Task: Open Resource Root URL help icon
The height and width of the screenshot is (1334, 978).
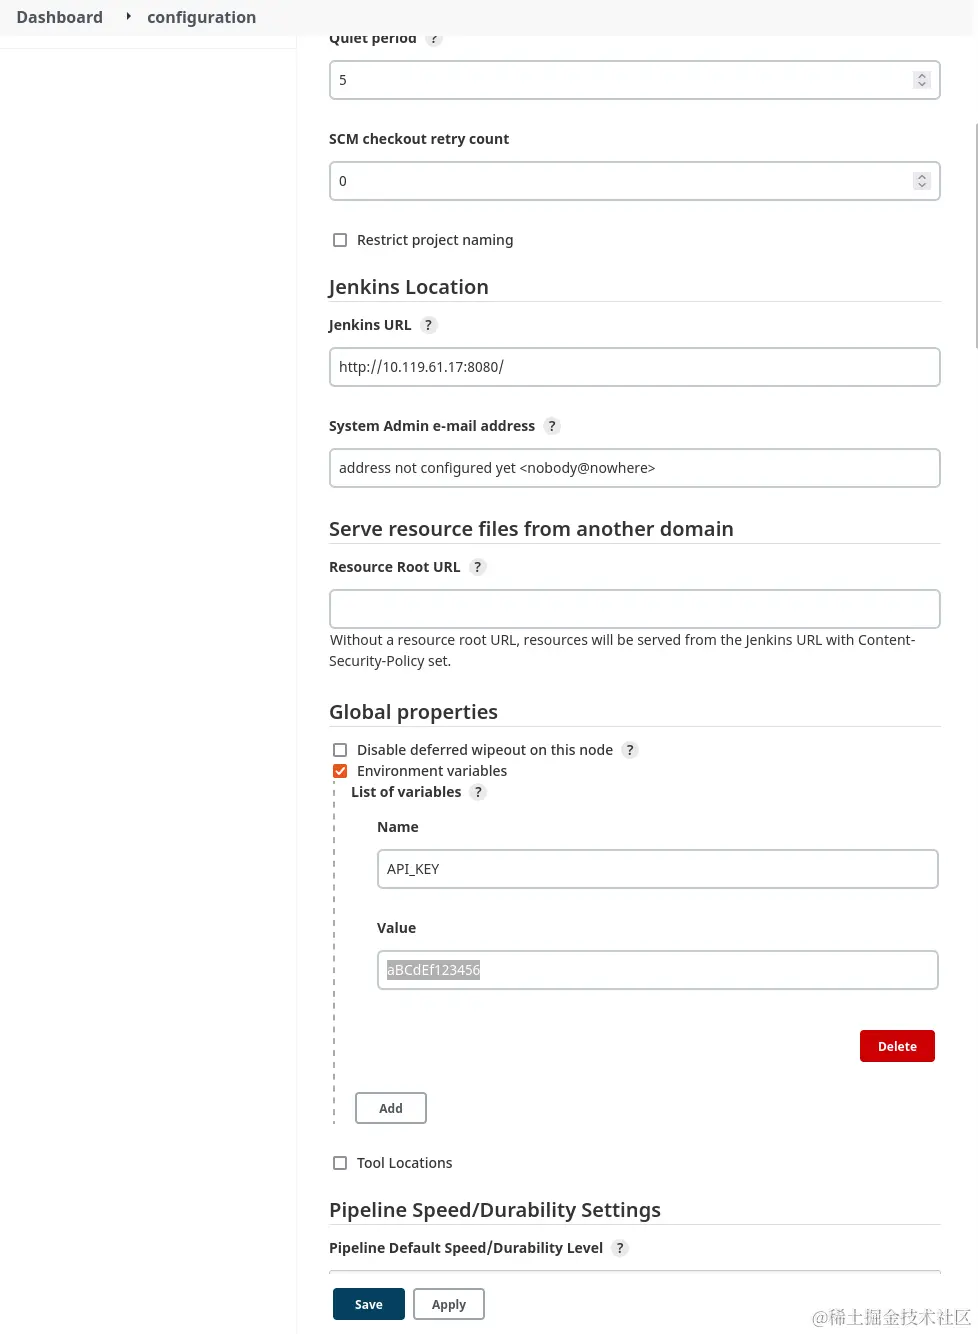Action: [478, 567]
